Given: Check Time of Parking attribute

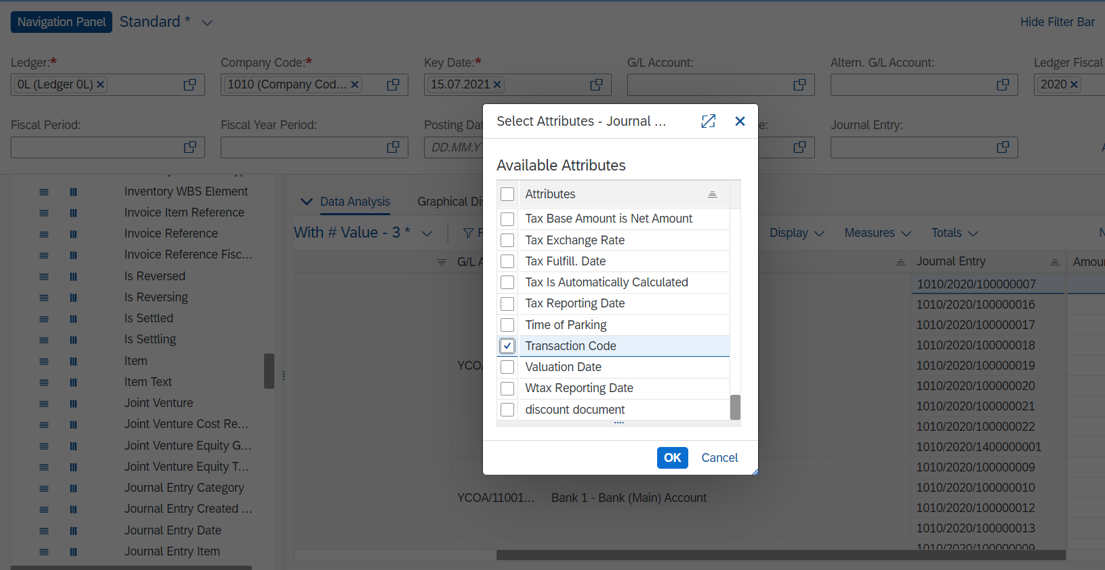Looking at the screenshot, I should tap(507, 325).
